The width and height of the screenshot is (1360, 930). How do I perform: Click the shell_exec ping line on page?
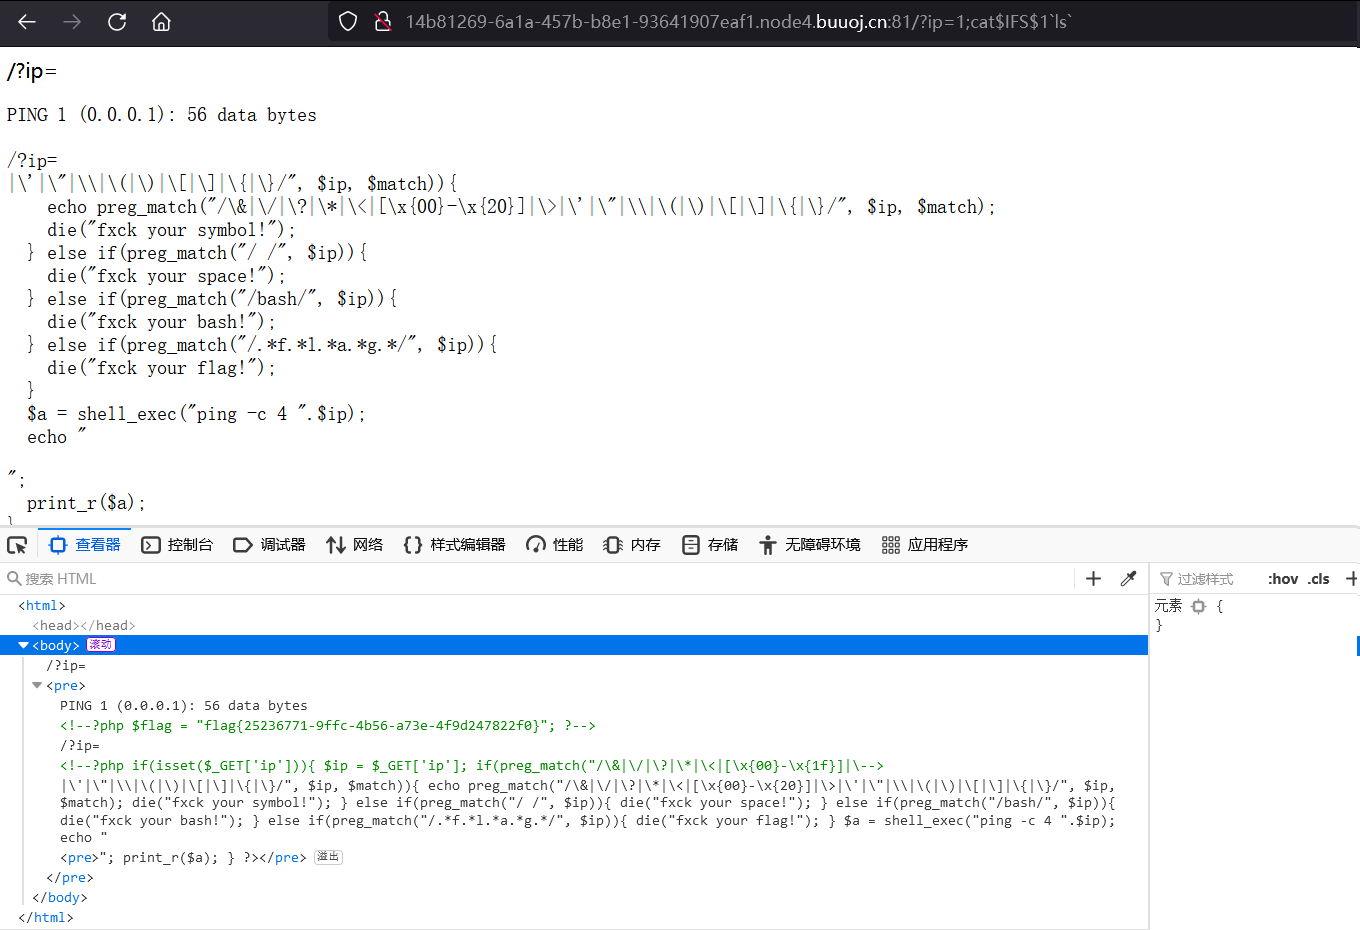pyautogui.click(x=196, y=414)
